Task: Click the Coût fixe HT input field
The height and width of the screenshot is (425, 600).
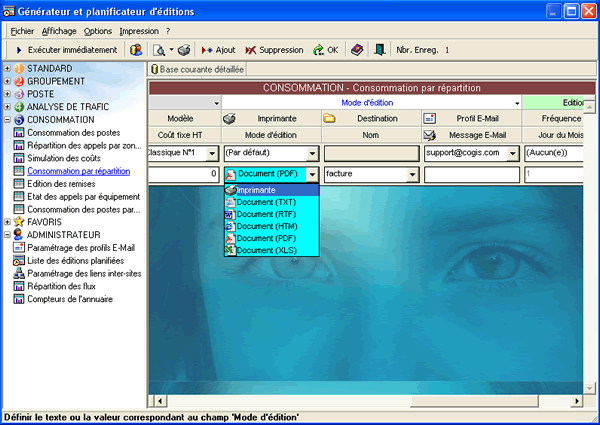Action: tap(184, 174)
